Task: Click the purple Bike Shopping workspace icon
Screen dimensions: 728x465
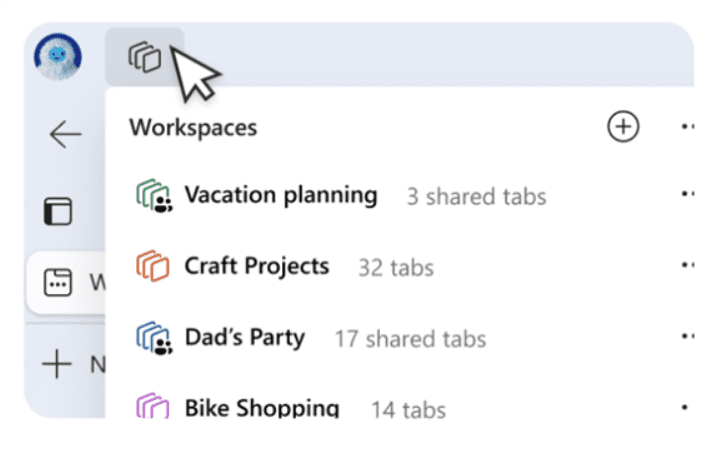Action: 151,407
